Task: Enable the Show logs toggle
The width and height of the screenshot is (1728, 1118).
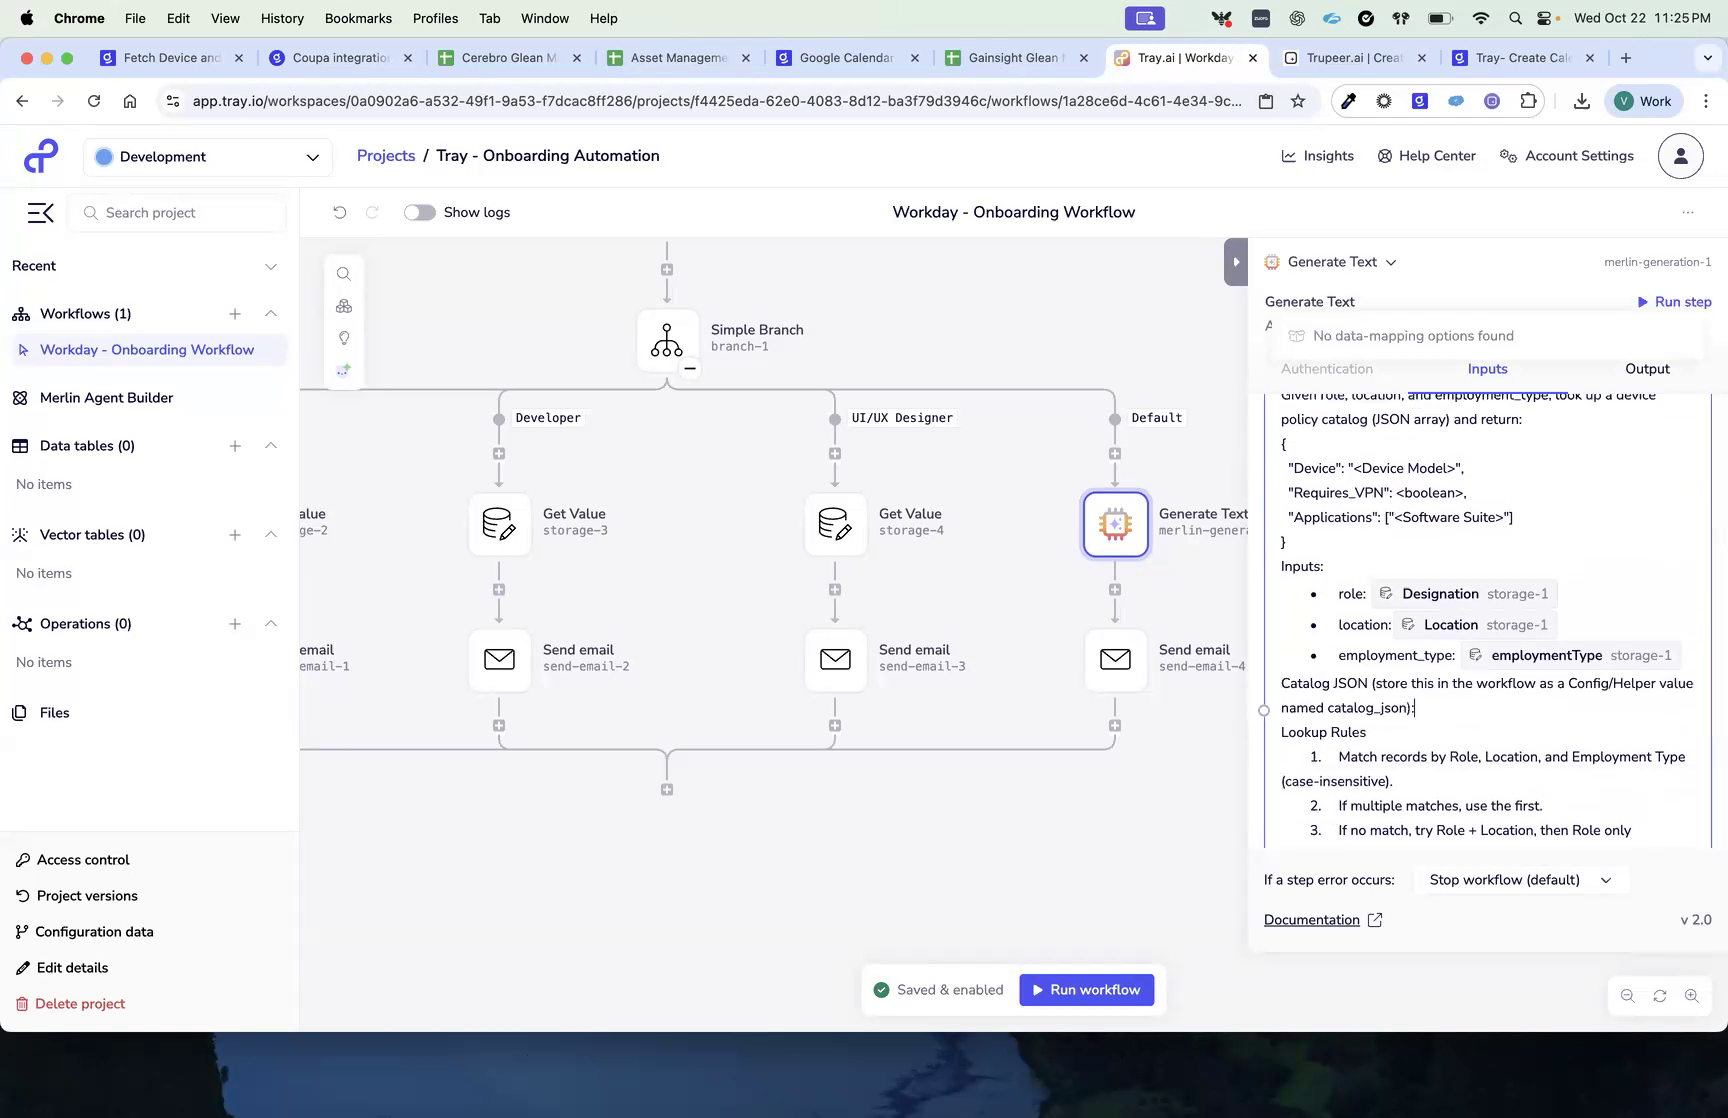Action: (x=419, y=212)
